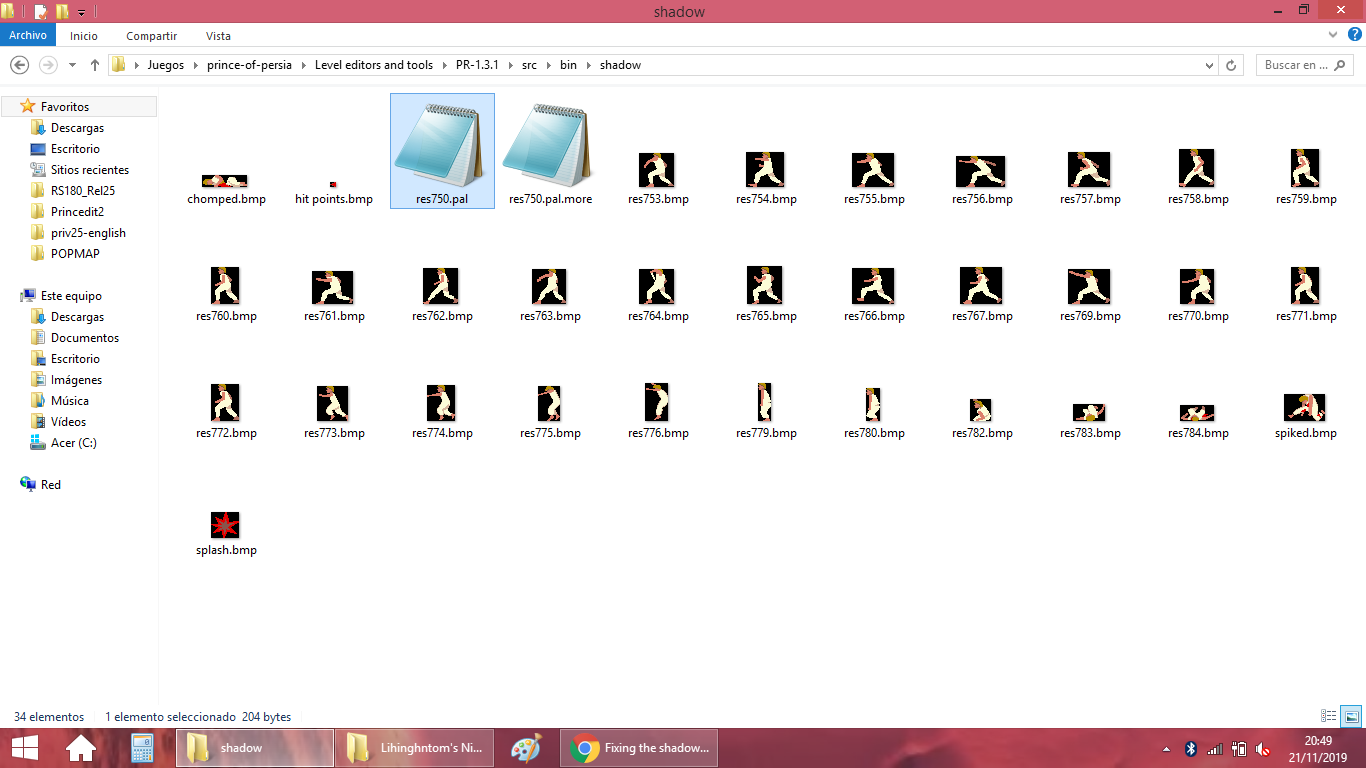Select res771.bmp sprite thumbnail
Screen dimensions: 1366x768
1305,286
